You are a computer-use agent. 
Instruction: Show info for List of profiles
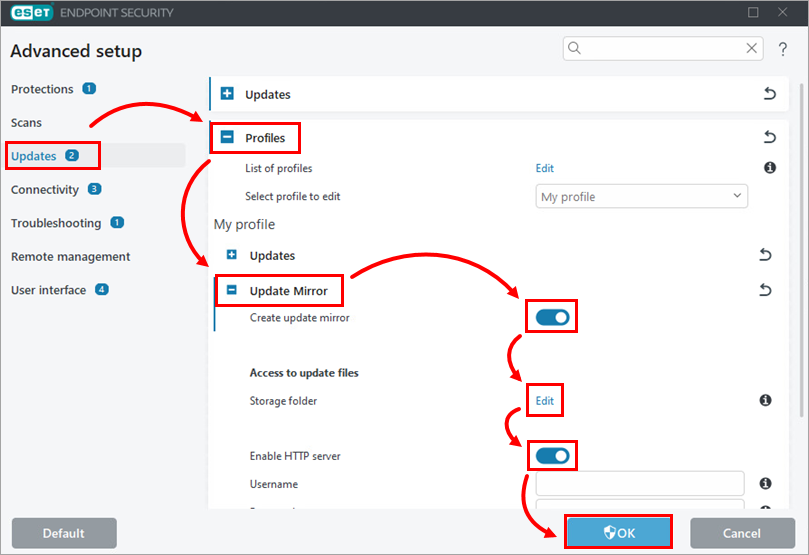[770, 168]
